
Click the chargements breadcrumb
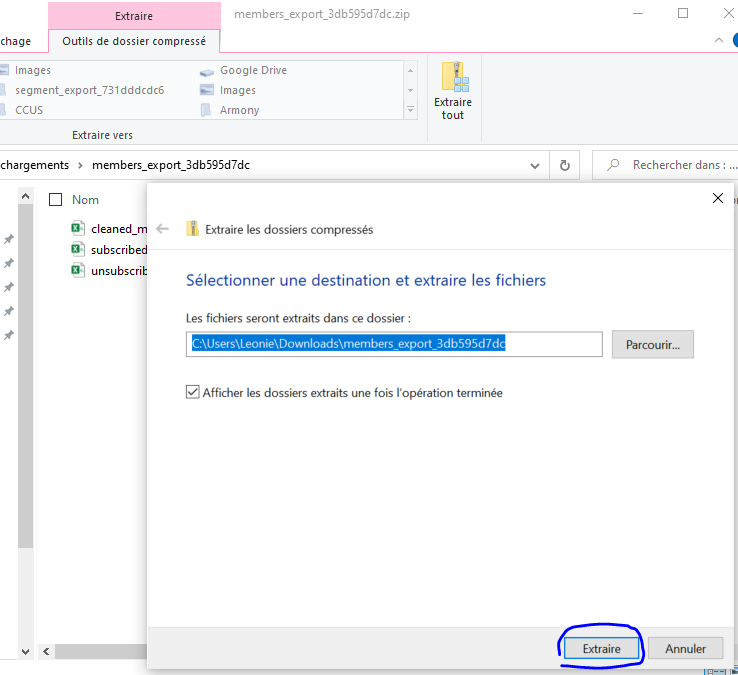(34, 165)
